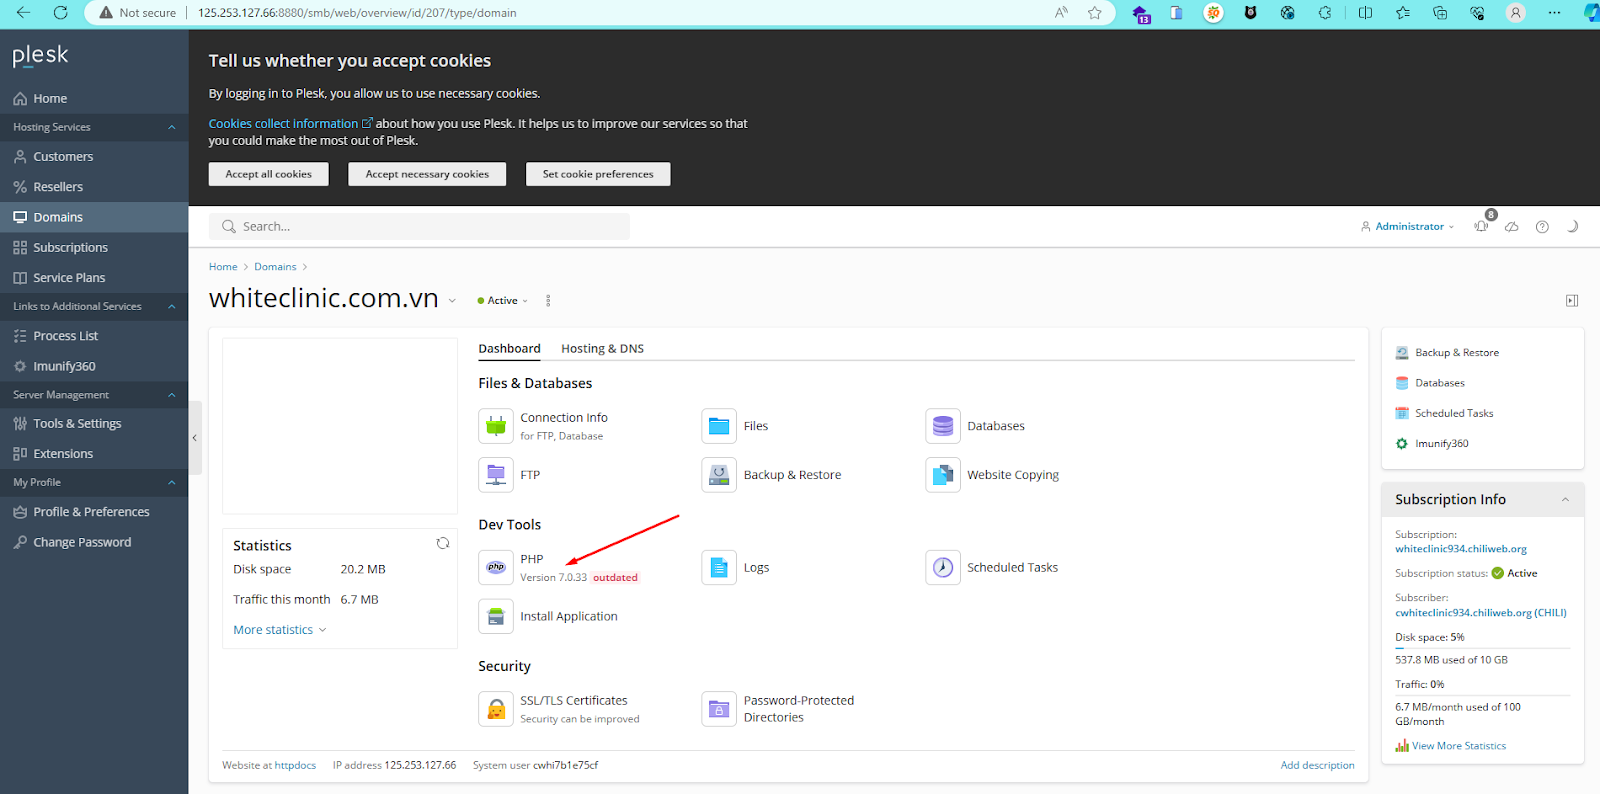This screenshot has height=794, width=1600.
Task: Open the Files folder icon
Action: 719,426
